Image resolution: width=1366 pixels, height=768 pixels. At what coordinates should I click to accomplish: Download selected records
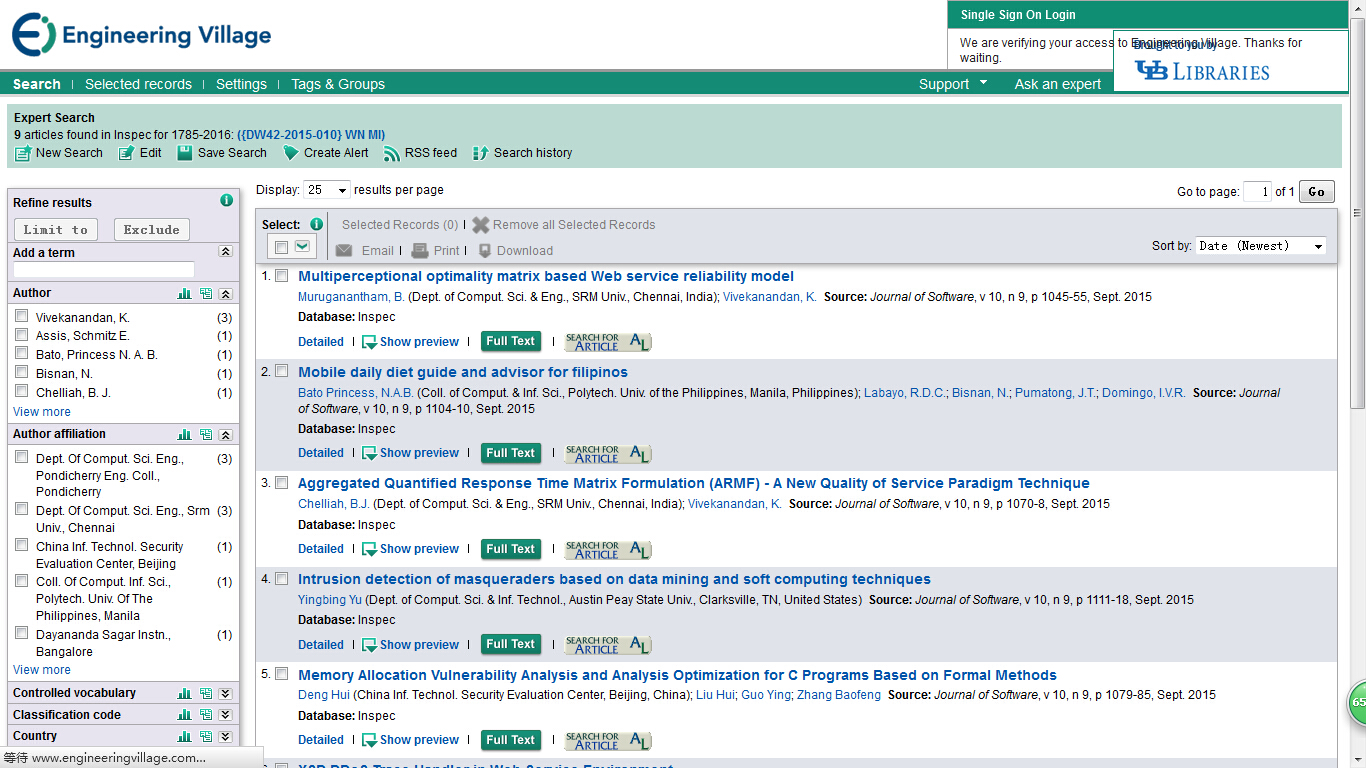[515, 251]
